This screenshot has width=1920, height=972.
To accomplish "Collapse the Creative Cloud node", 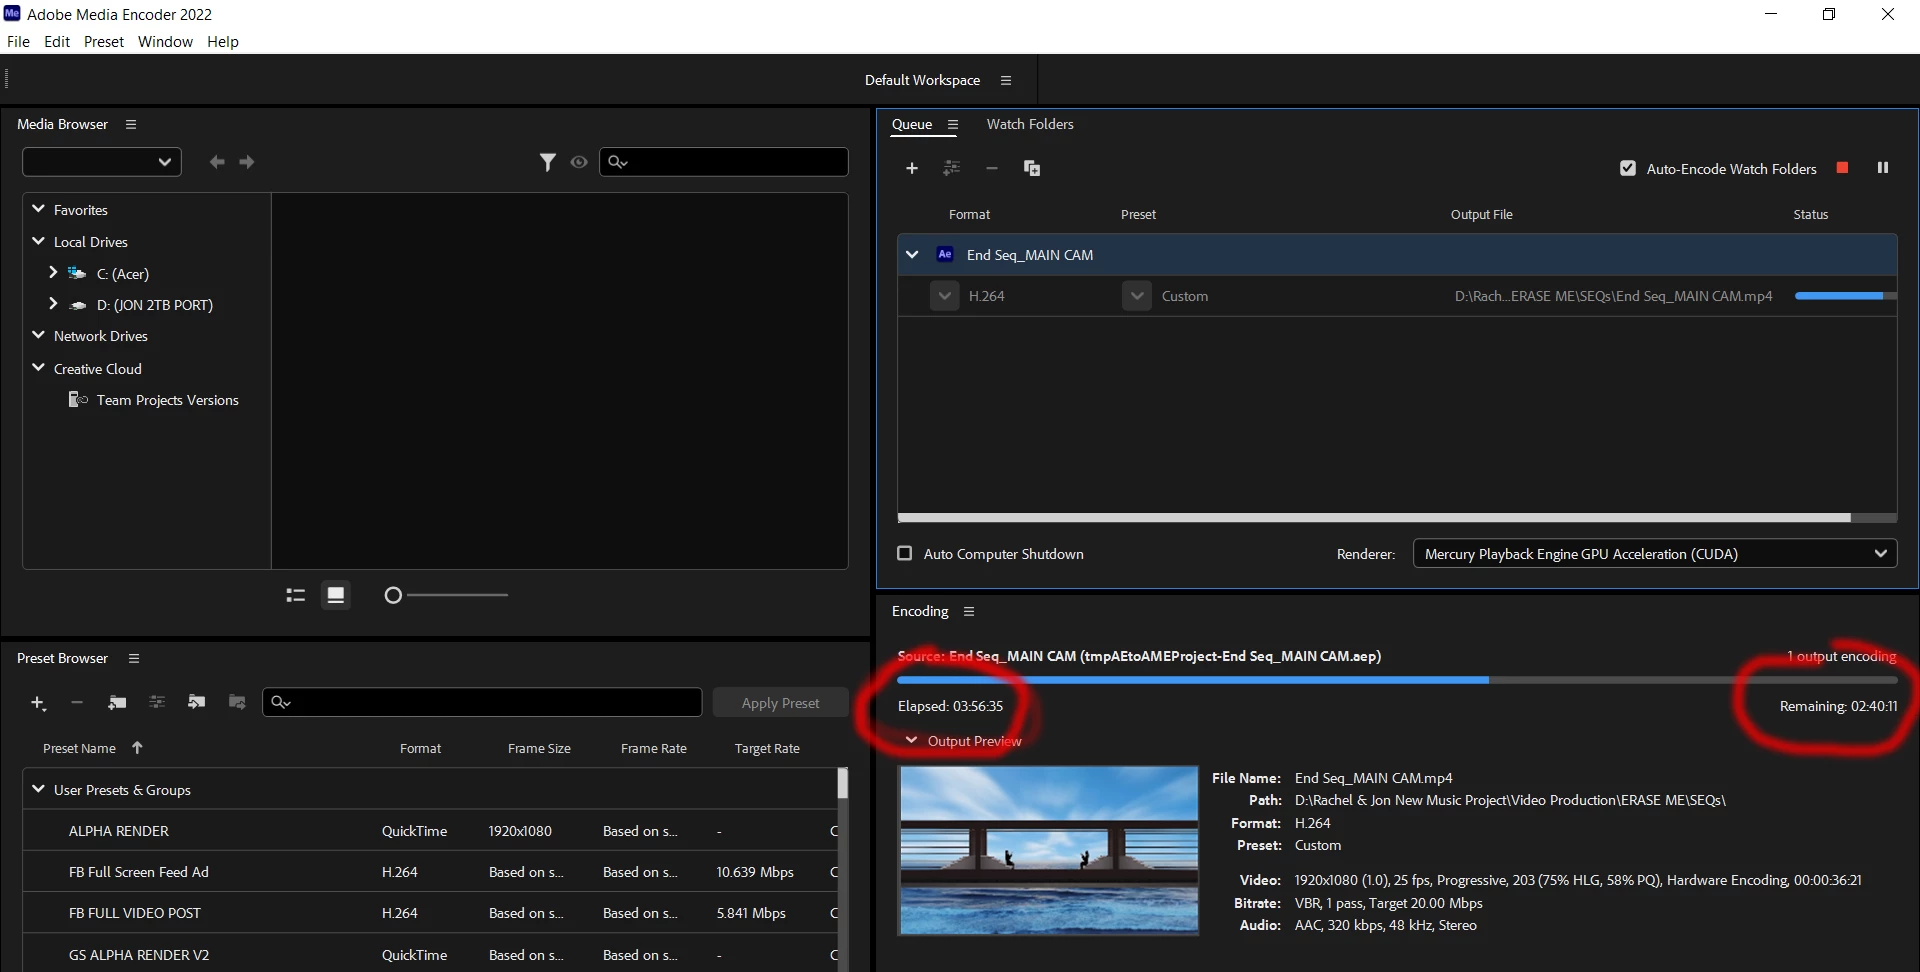I will 39,368.
